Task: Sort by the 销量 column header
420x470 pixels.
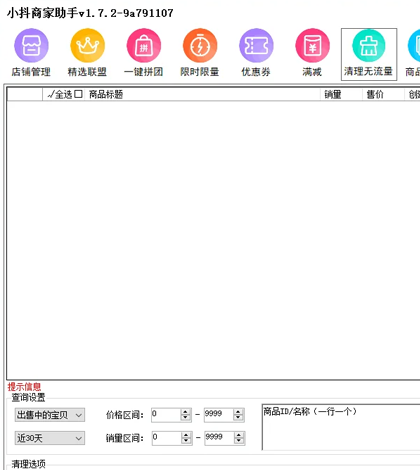Action: [333, 94]
